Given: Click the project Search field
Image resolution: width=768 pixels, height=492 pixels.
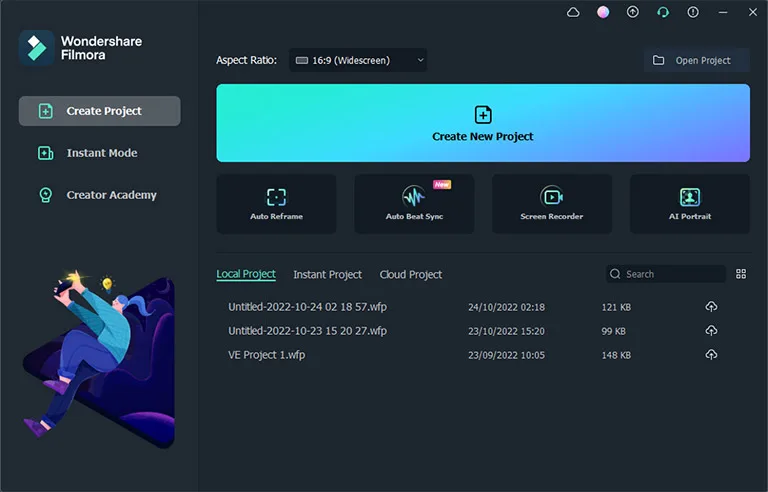Looking at the screenshot, I should pyautogui.click(x=666, y=274).
